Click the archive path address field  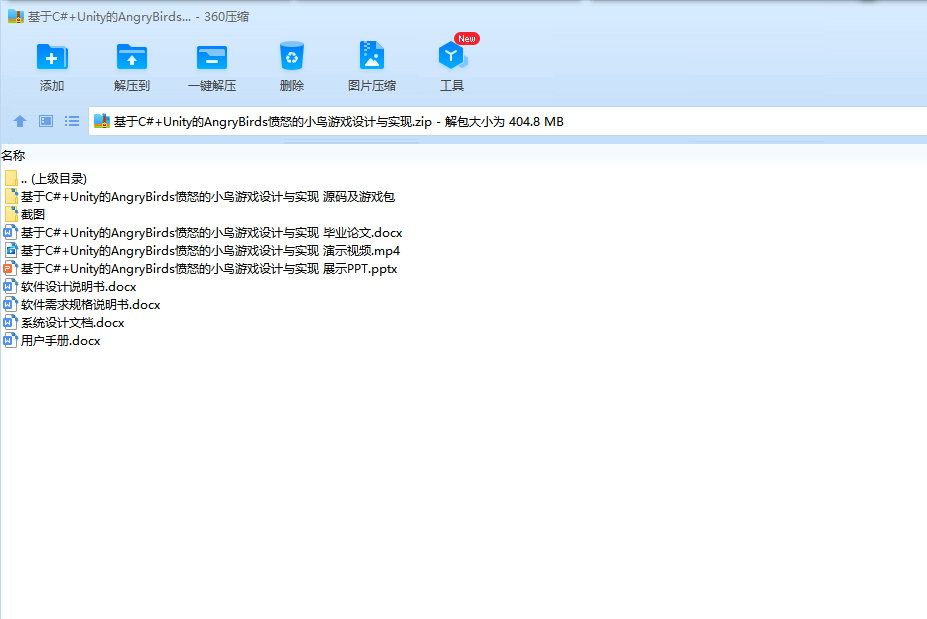508,121
